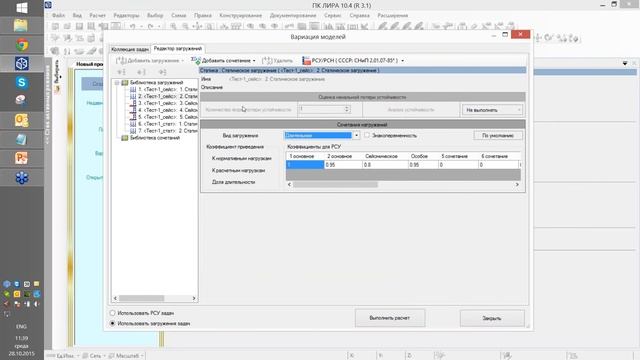Click the Windows Start button
This screenshot has height=360, width=640.
[x=22, y=7]
